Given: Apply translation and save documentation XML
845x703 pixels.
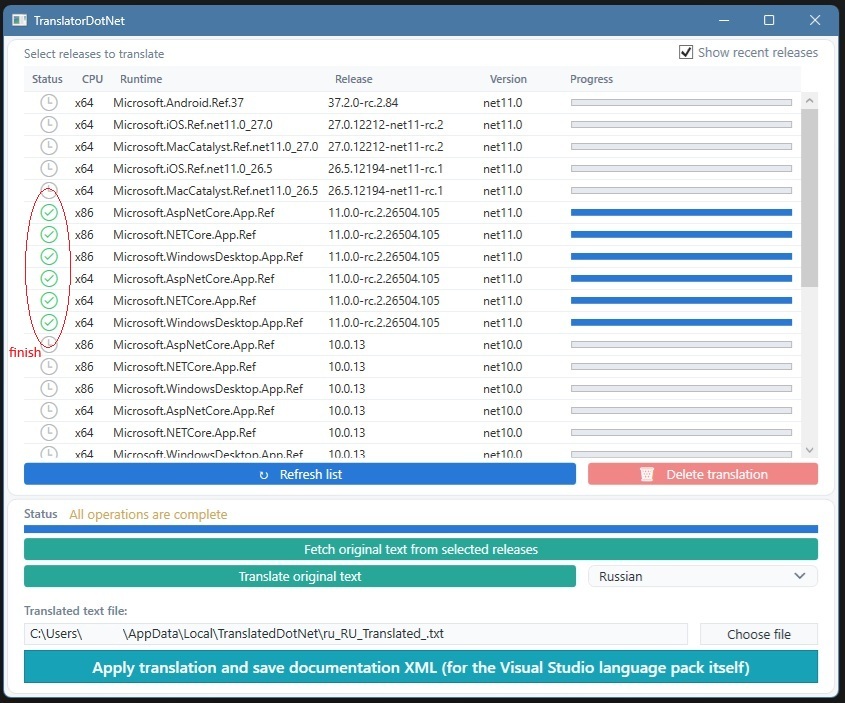Looking at the screenshot, I should (421, 667).
